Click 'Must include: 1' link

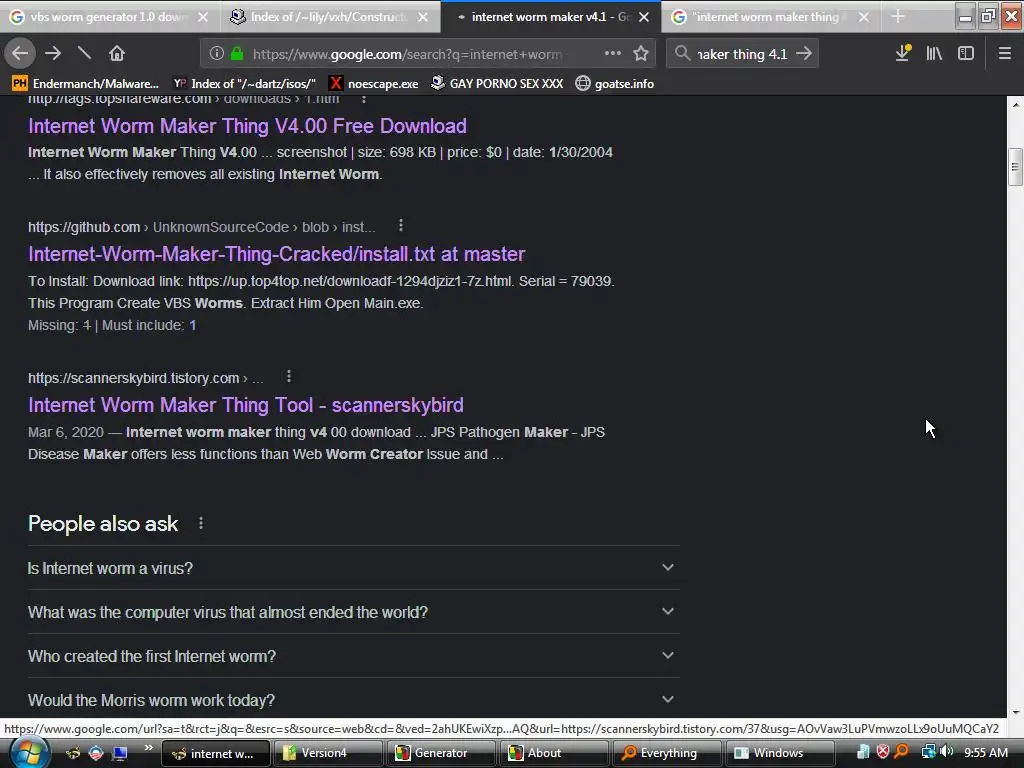coord(149,325)
